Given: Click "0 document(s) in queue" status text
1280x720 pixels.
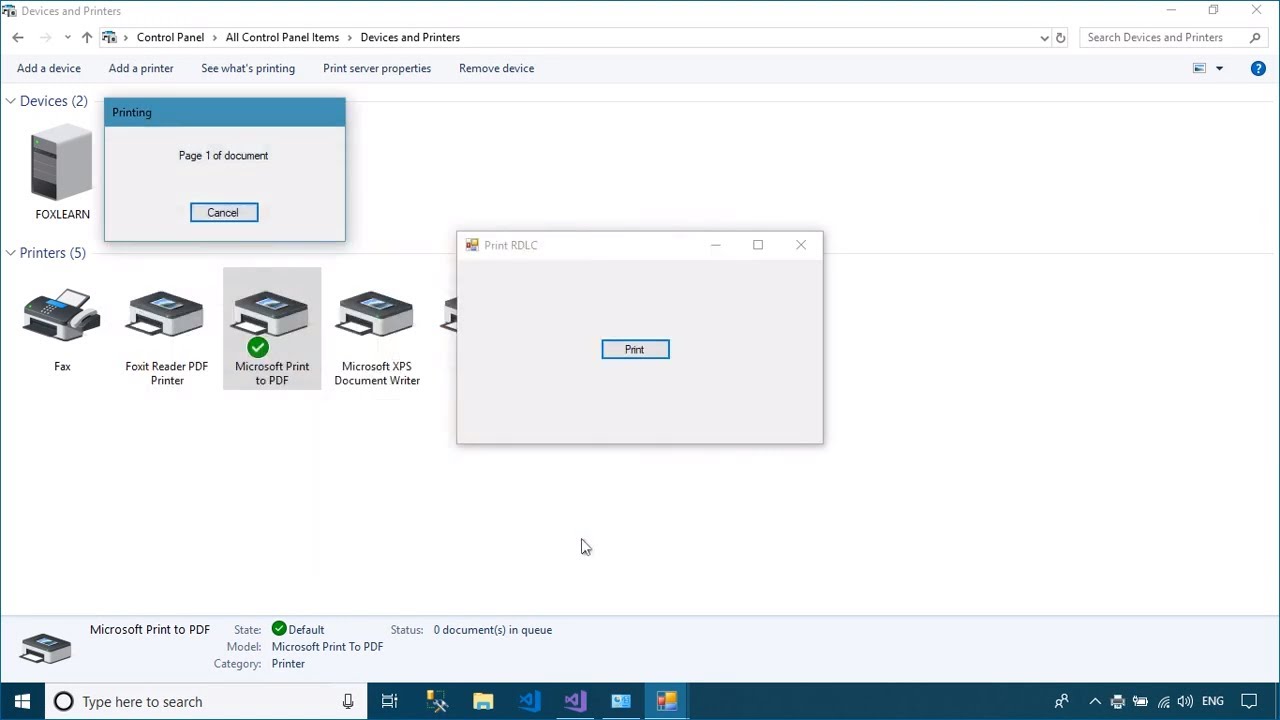Looking at the screenshot, I should click(x=492, y=630).
